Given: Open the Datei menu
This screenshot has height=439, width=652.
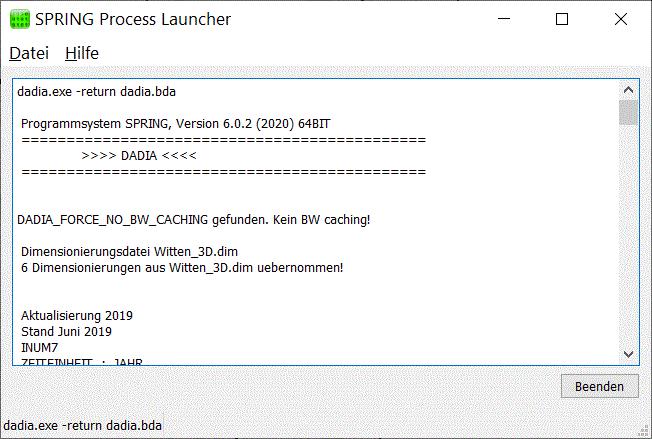Looking at the screenshot, I should [29, 53].
